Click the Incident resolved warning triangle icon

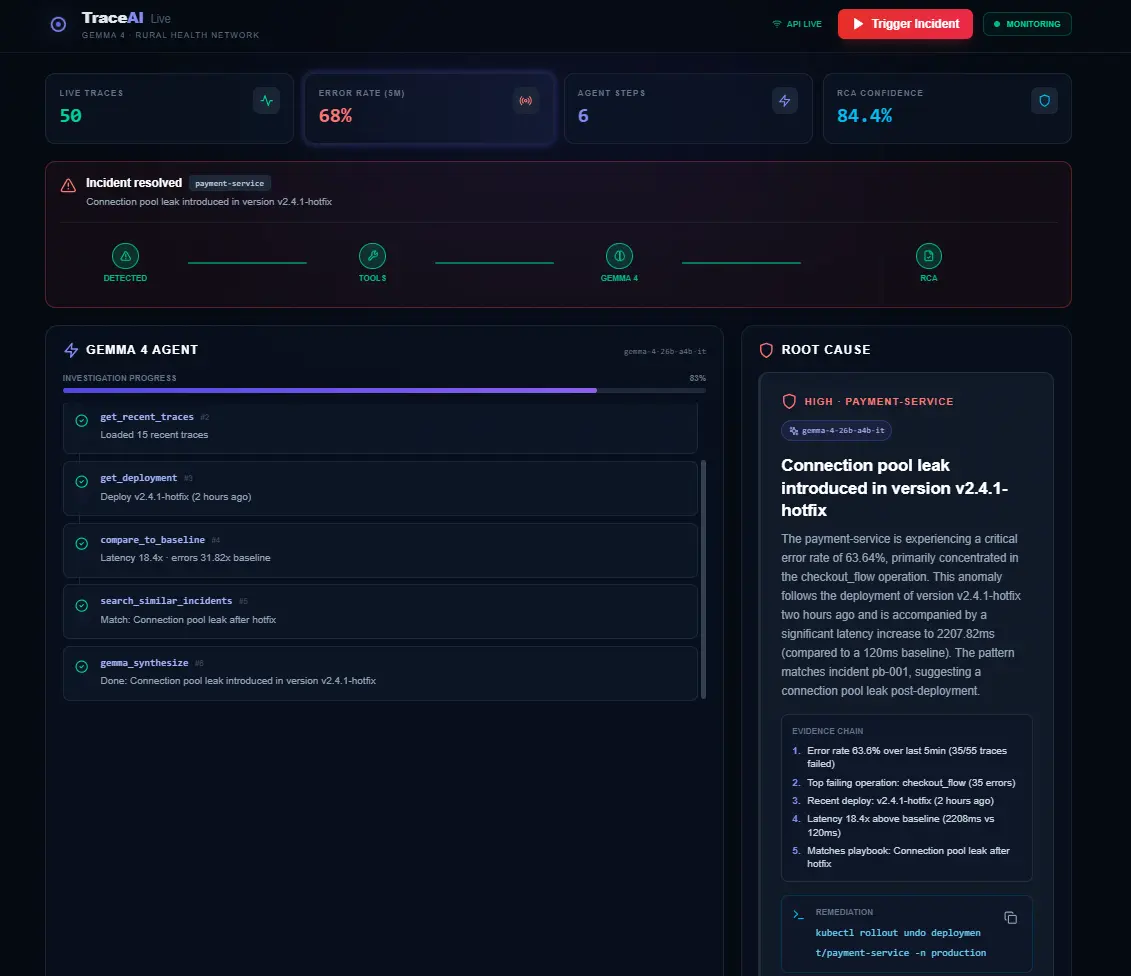(x=69, y=185)
